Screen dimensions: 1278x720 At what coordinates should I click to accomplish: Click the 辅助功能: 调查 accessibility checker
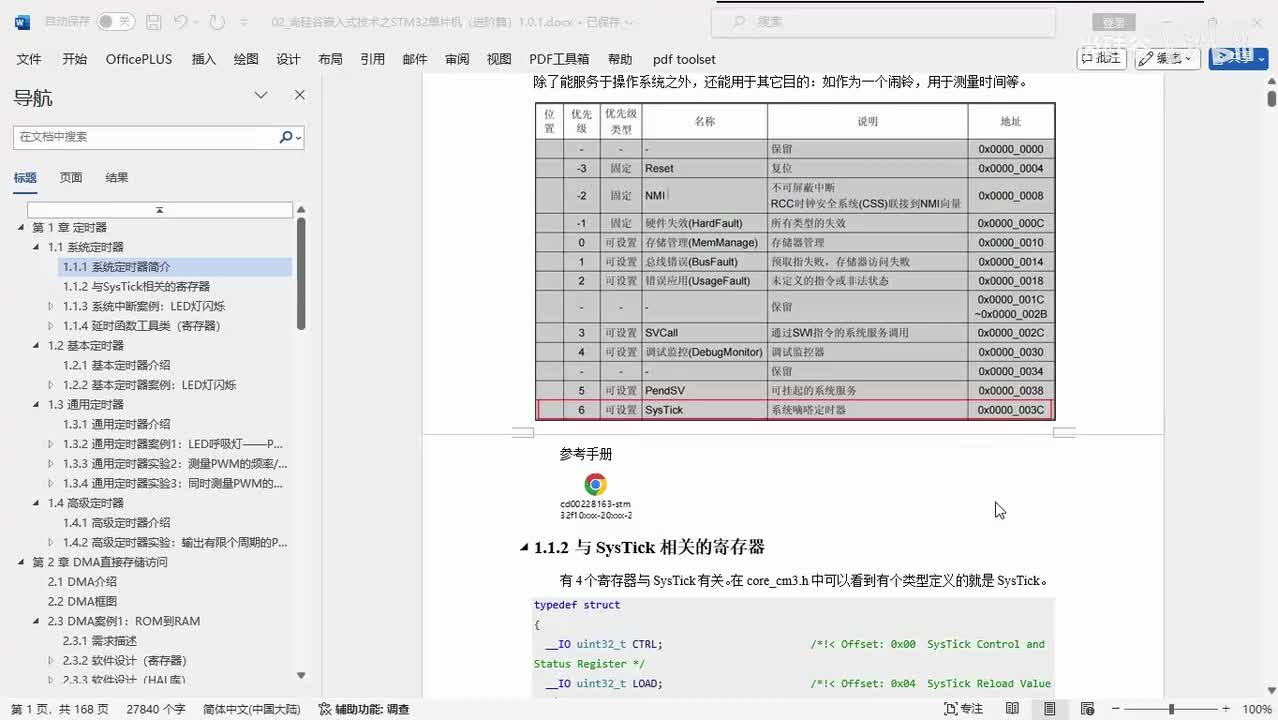click(x=364, y=709)
